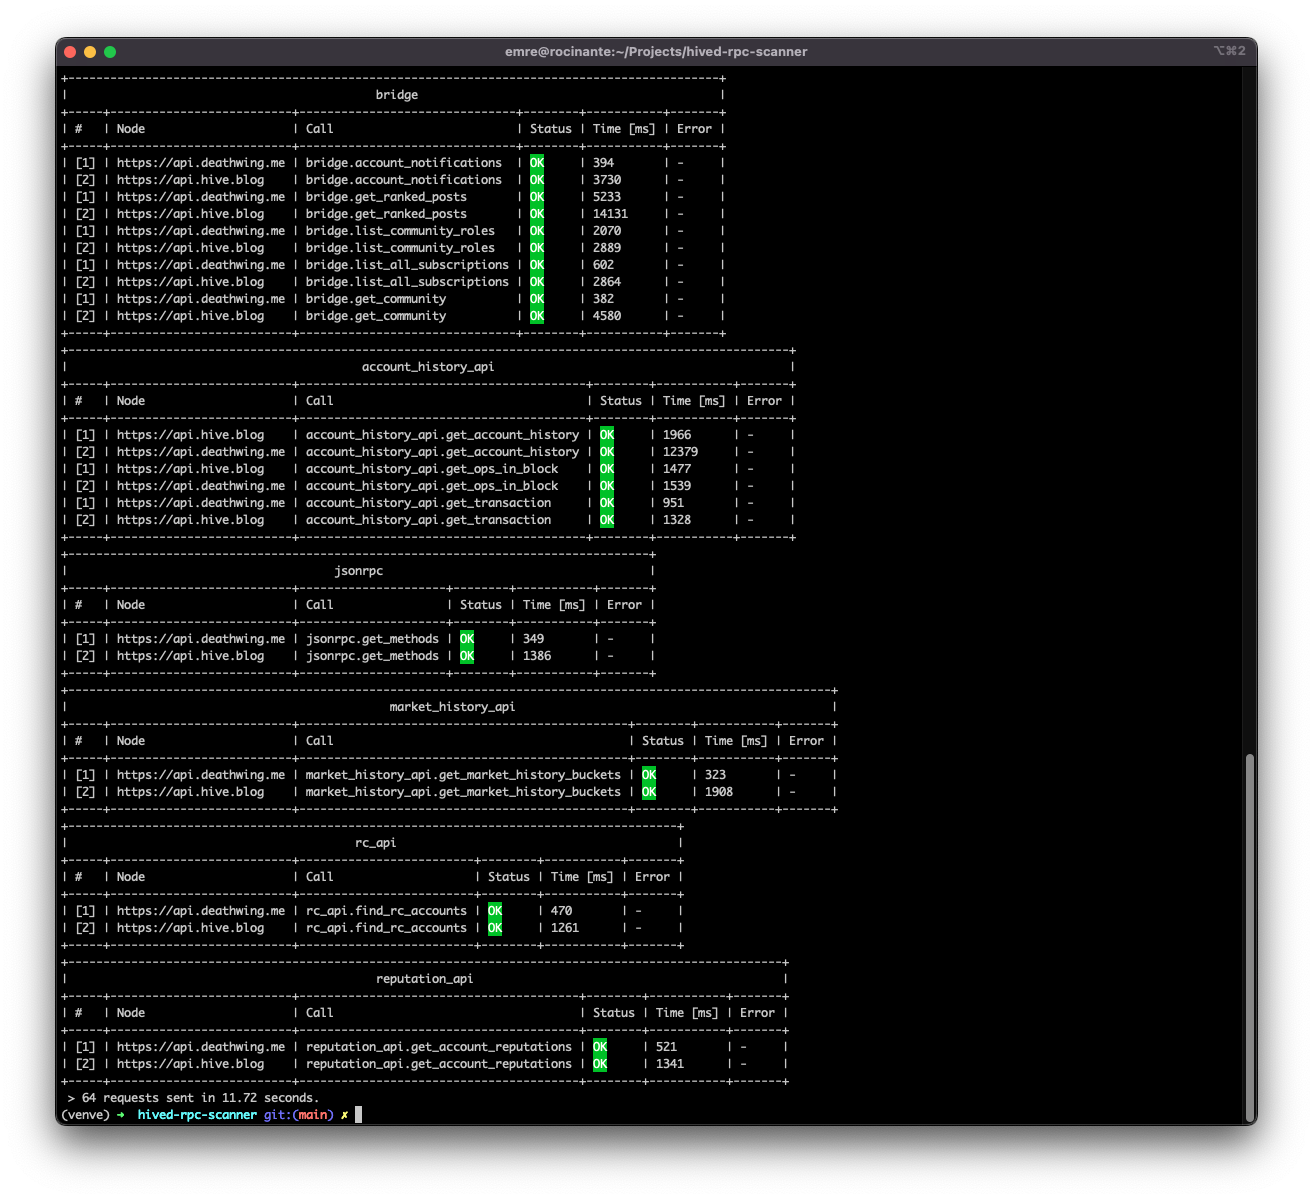Click 'market_history_api.get_market_history_buckets' call in row [2]
Viewport: 1313px width, 1199px height.
click(x=463, y=792)
